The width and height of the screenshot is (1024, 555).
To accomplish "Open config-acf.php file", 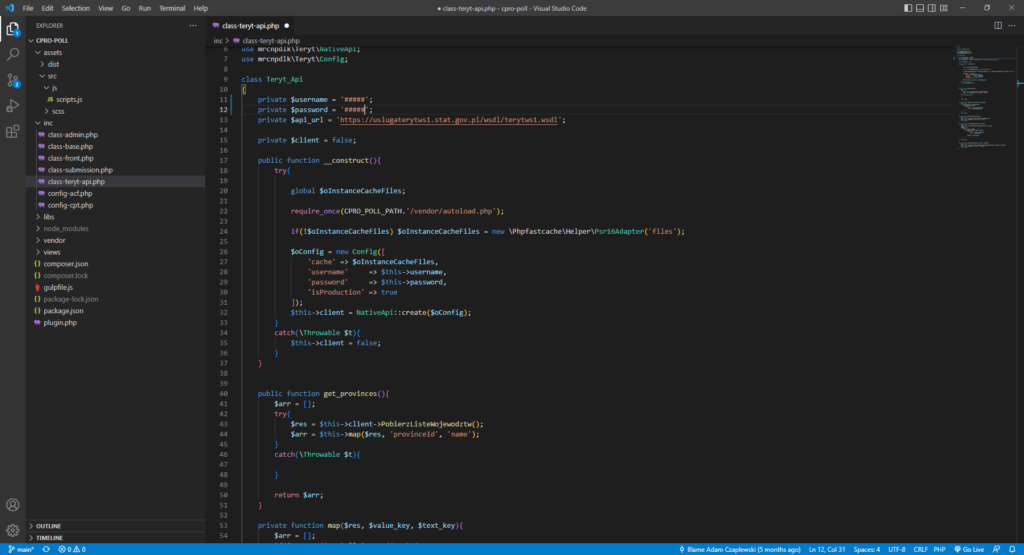I will 116,193.
